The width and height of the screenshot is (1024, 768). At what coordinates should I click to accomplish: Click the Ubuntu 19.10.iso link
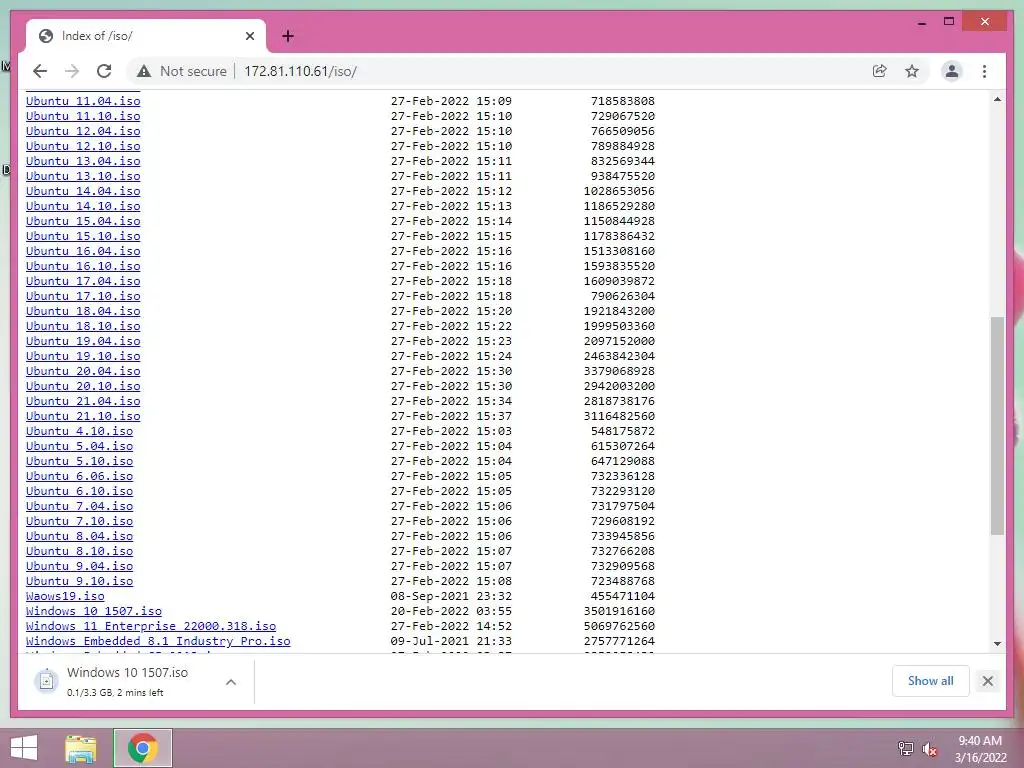click(x=83, y=357)
